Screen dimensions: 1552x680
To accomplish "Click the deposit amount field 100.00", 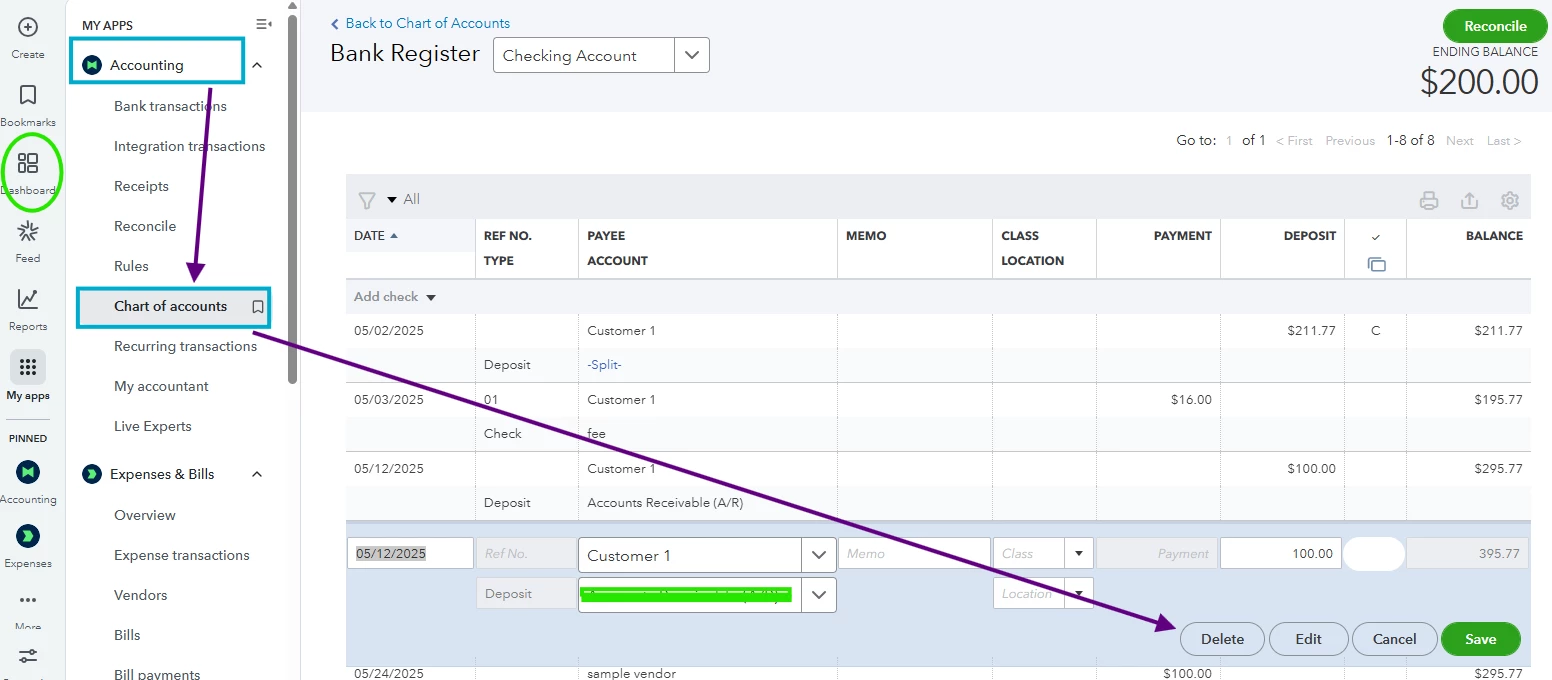I will point(1281,553).
